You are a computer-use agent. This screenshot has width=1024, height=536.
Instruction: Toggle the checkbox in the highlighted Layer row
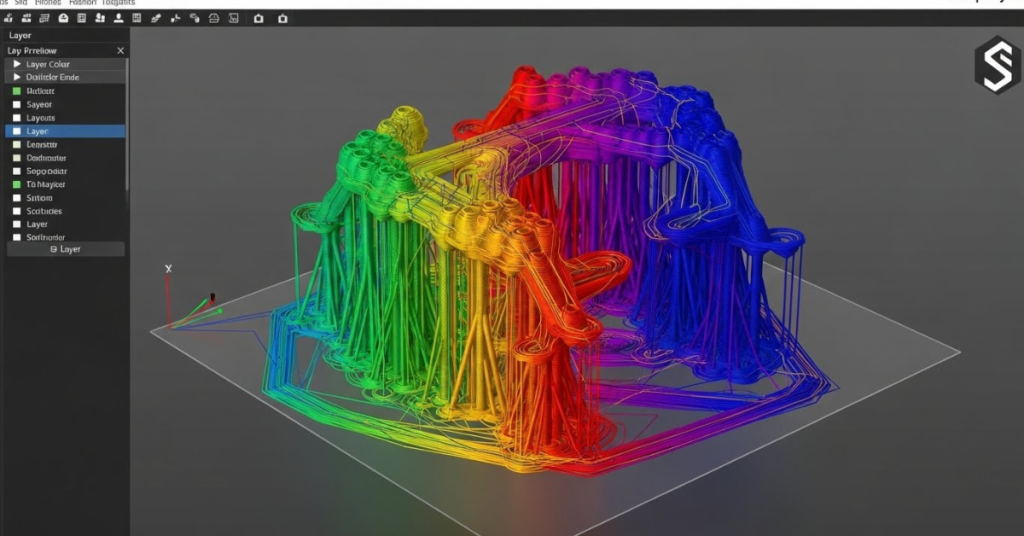(17, 131)
